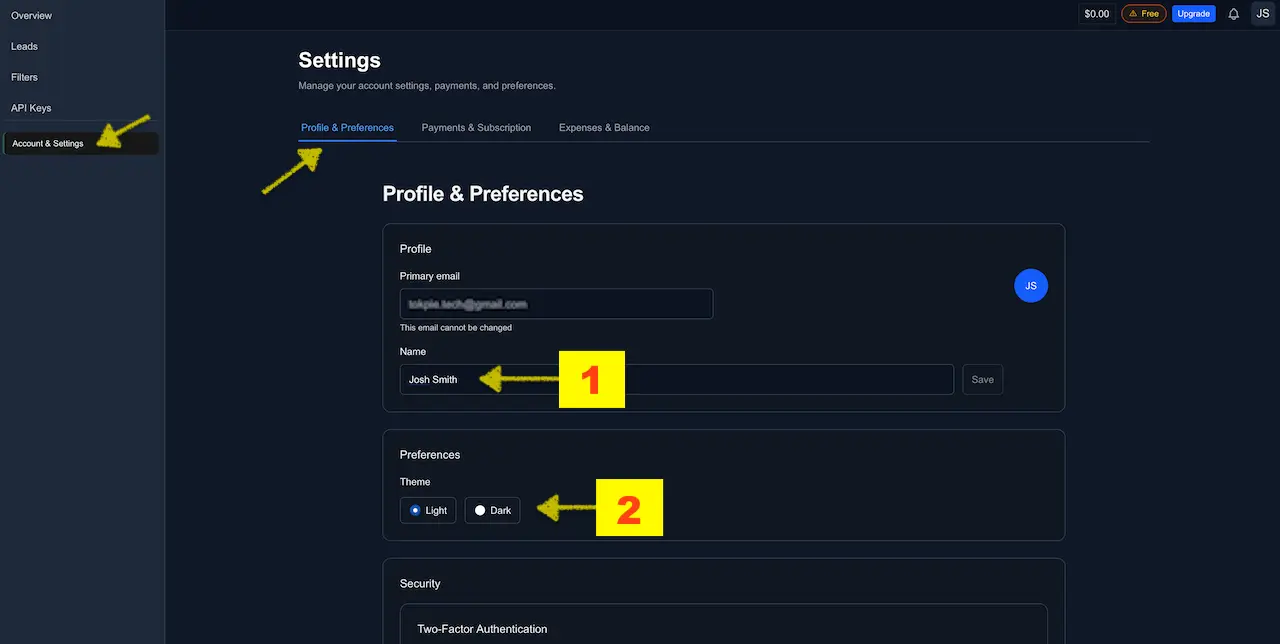The height and width of the screenshot is (644, 1280).
Task: Open the Filters section
Action: tap(24, 77)
